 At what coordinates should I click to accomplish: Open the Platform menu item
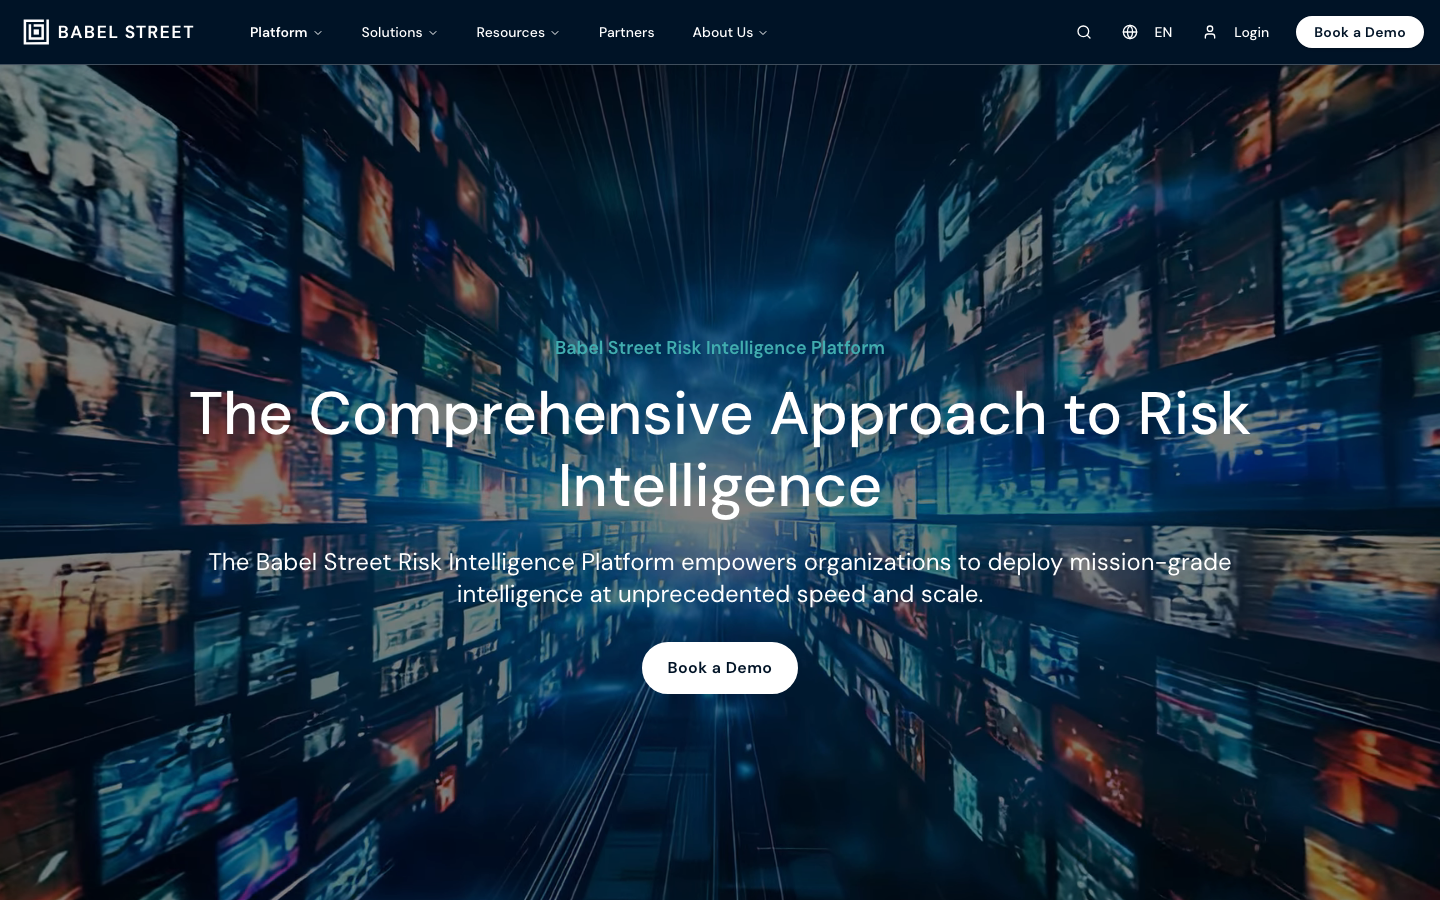(x=279, y=32)
